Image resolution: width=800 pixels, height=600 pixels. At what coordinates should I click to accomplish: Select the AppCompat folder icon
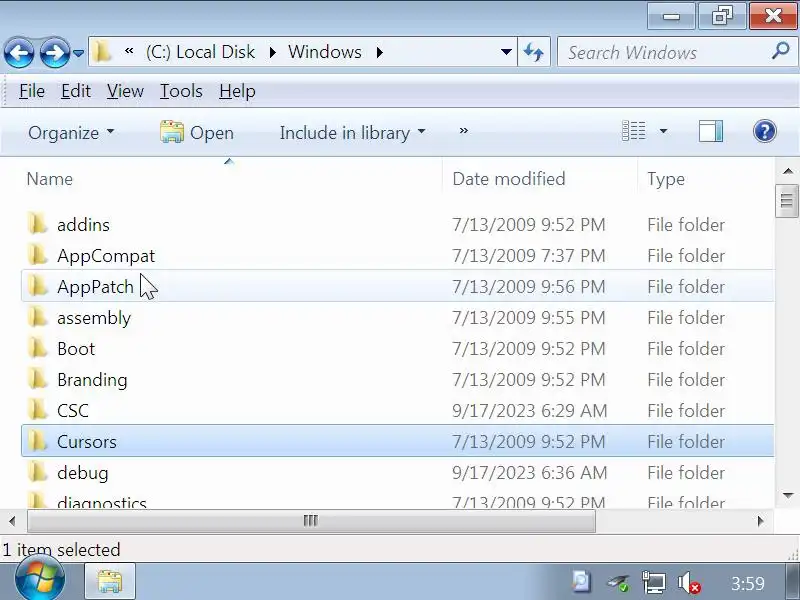[37, 255]
